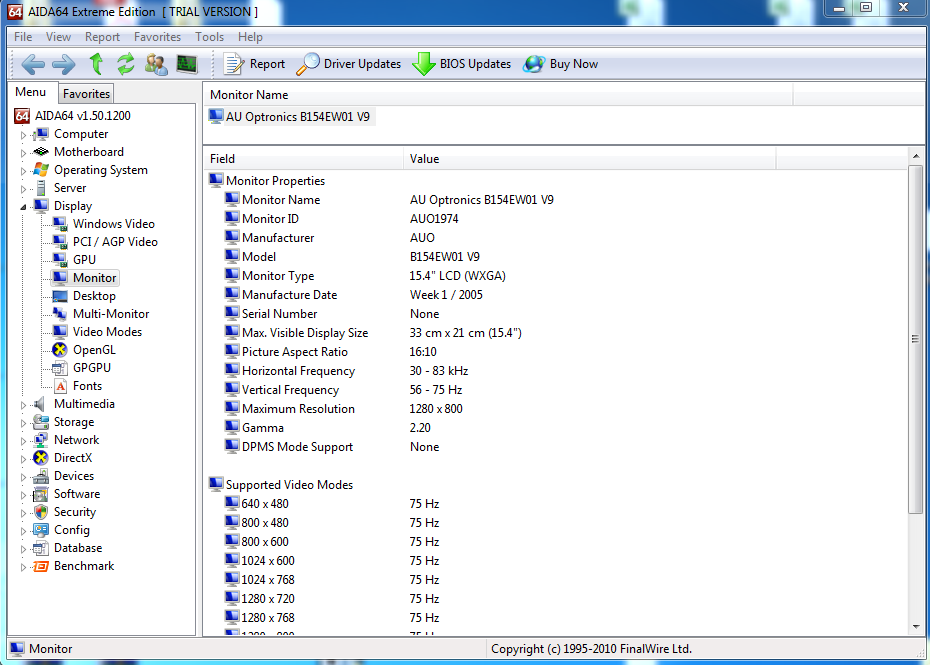
Task: Expand the Server tree node
Action: coord(23,189)
